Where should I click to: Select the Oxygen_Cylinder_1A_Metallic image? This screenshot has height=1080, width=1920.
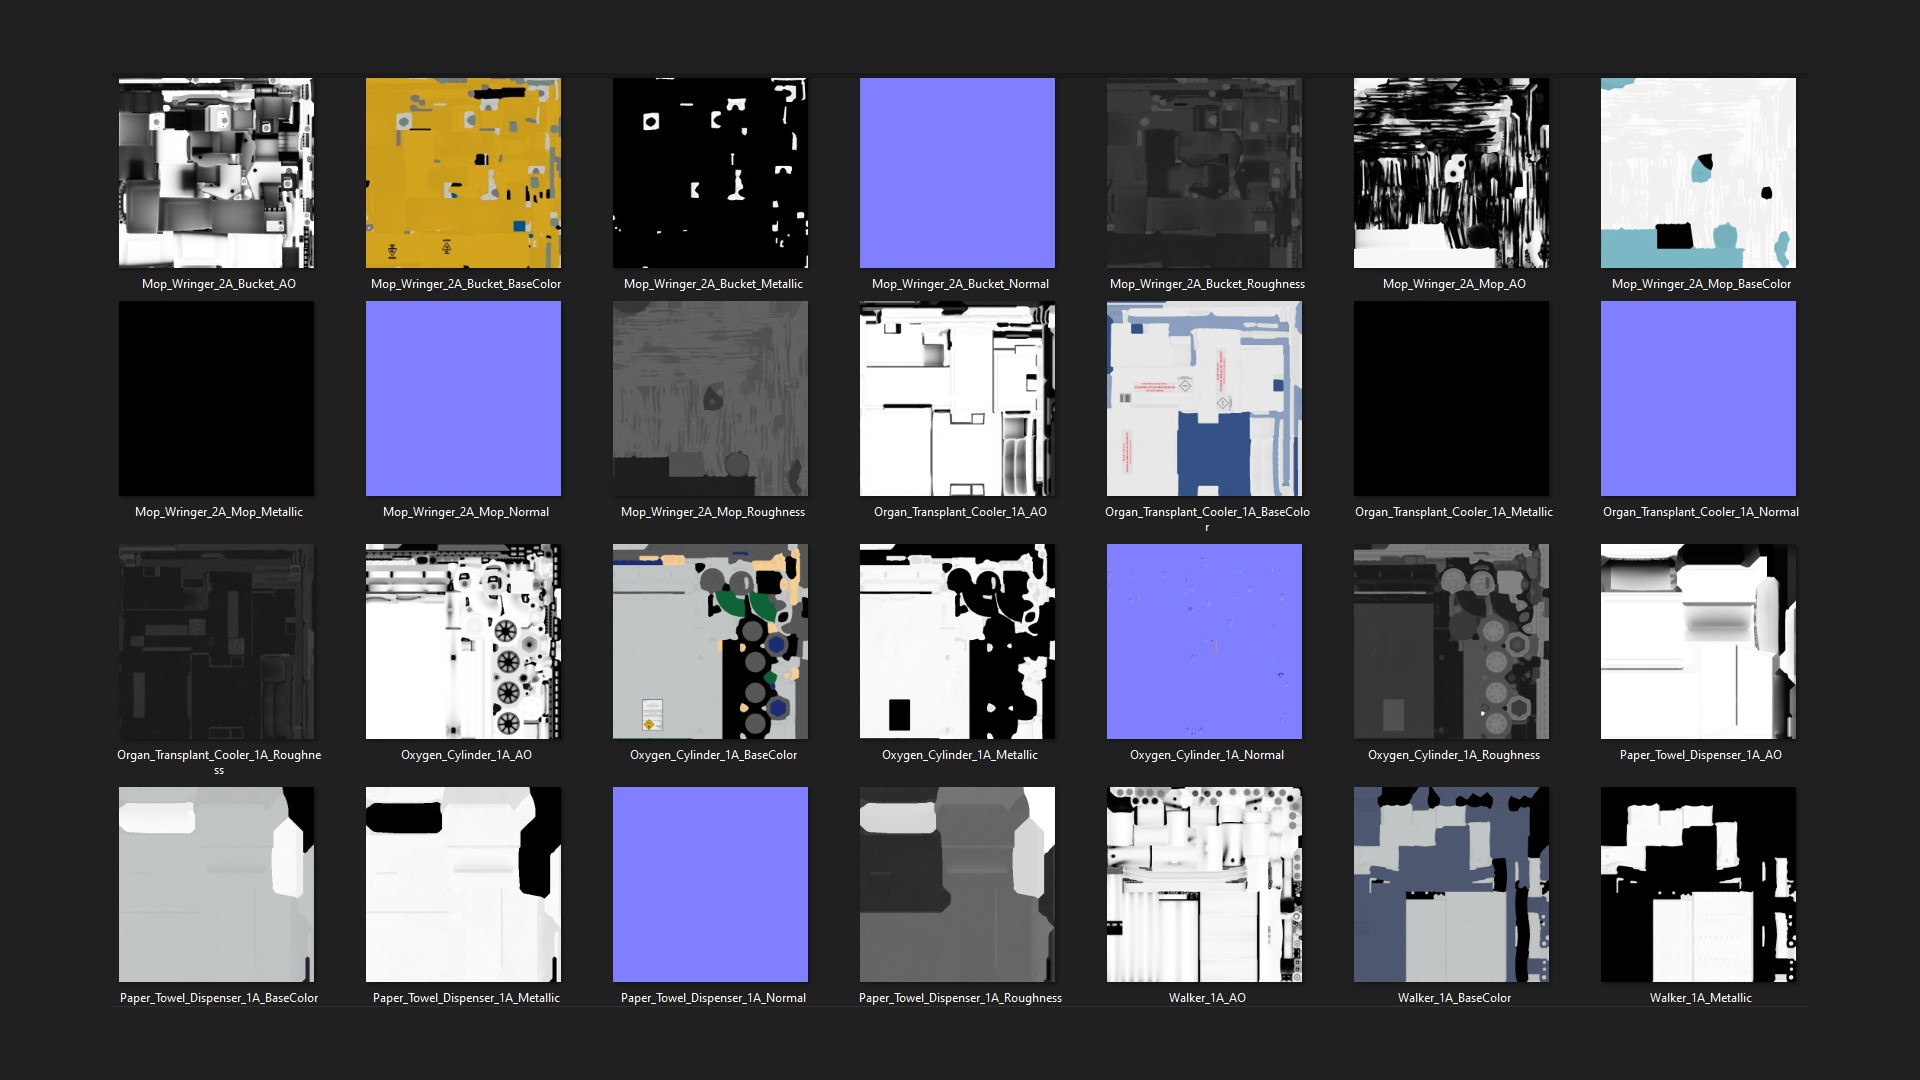[957, 641]
